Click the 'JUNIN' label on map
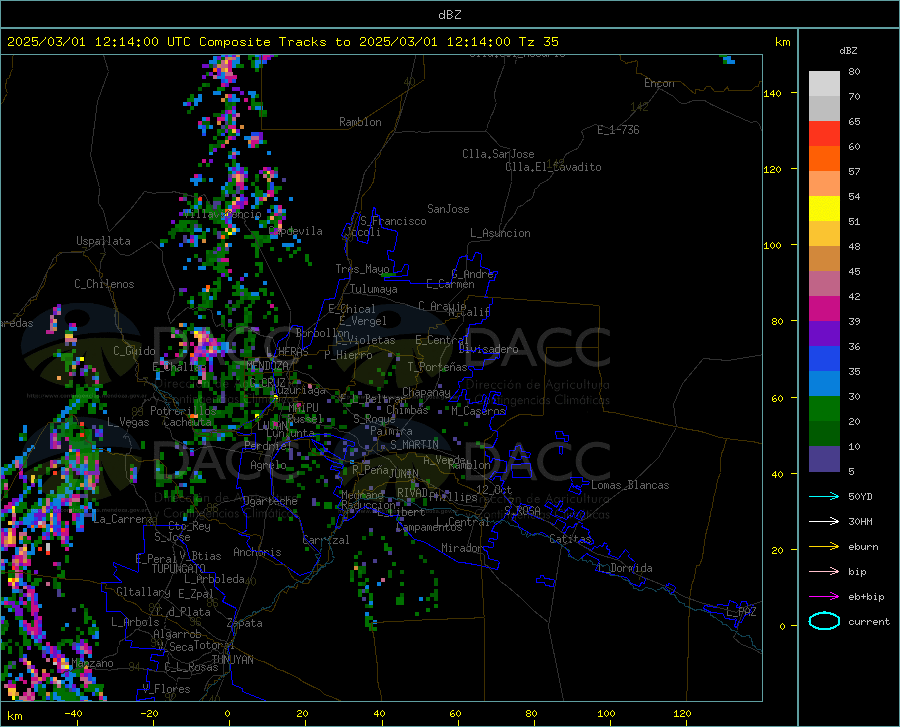The width and height of the screenshot is (900, 727). click(x=404, y=474)
